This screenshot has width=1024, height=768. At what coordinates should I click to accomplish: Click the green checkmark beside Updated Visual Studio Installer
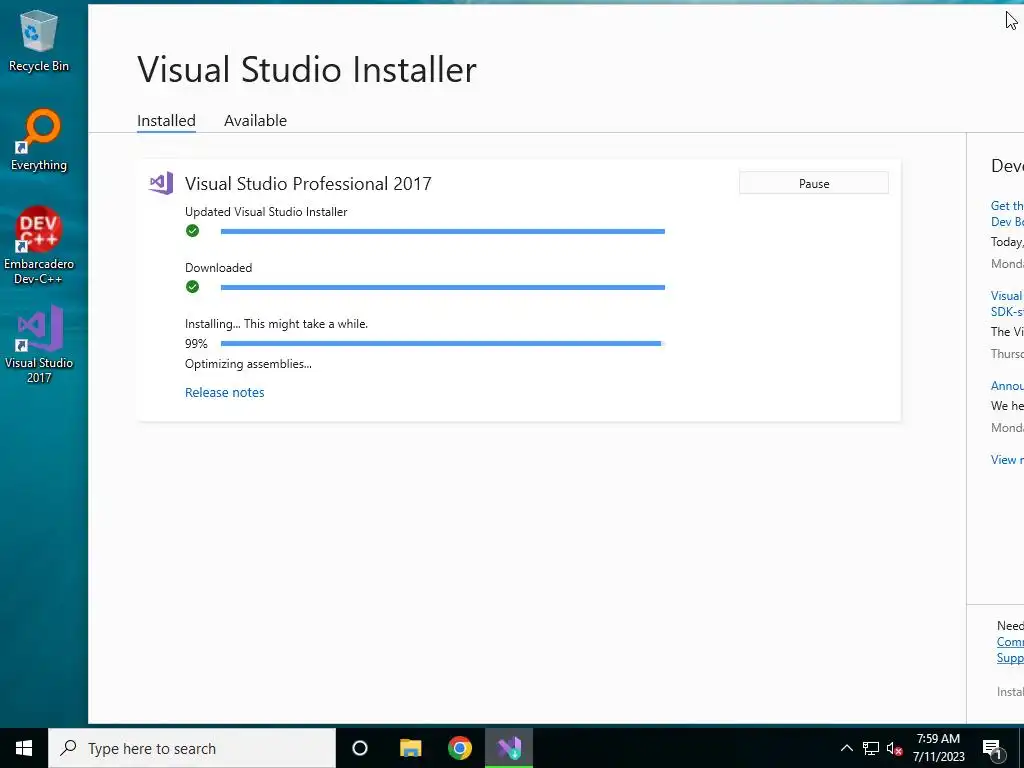pos(192,231)
